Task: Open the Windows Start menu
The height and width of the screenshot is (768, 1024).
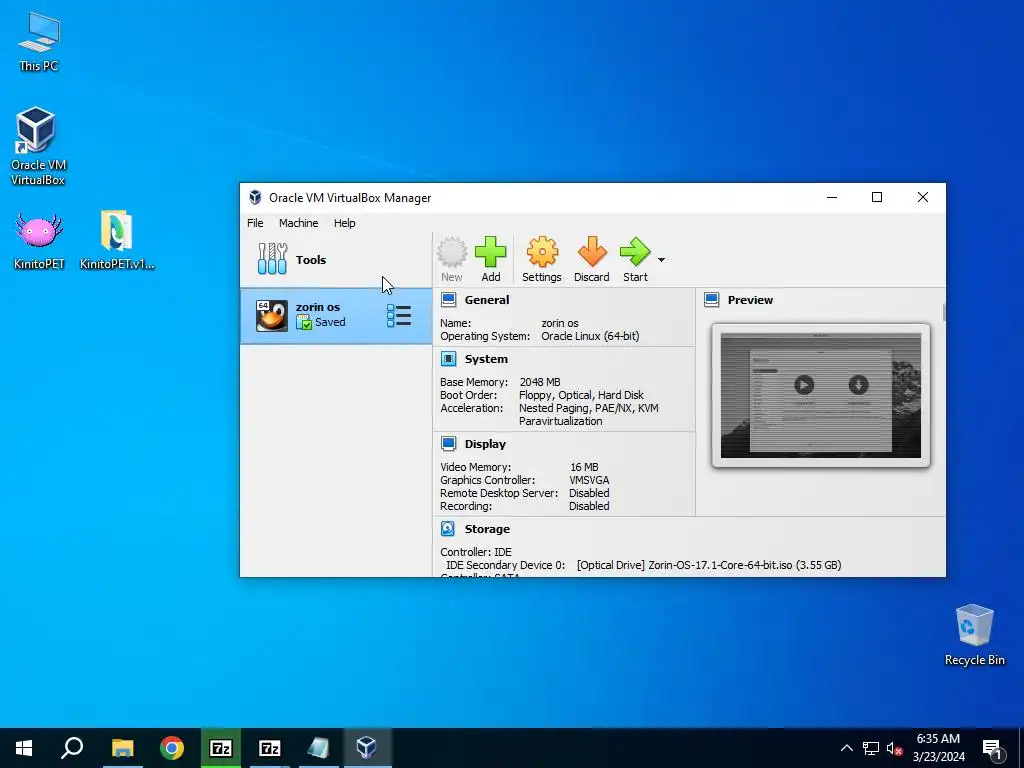Action: (24, 748)
